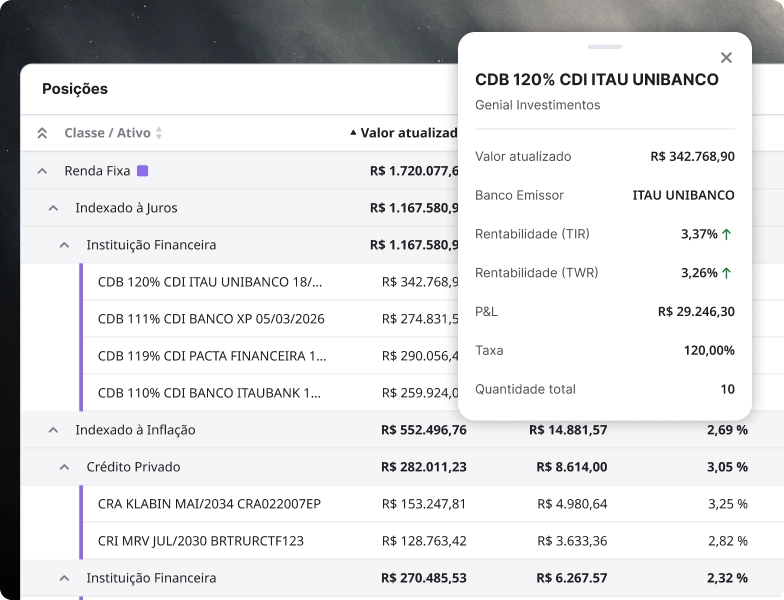The image size is (784, 600).
Task: Click the CDB 120% CDI ITAU UNIBANCO card title
Action: [596, 80]
